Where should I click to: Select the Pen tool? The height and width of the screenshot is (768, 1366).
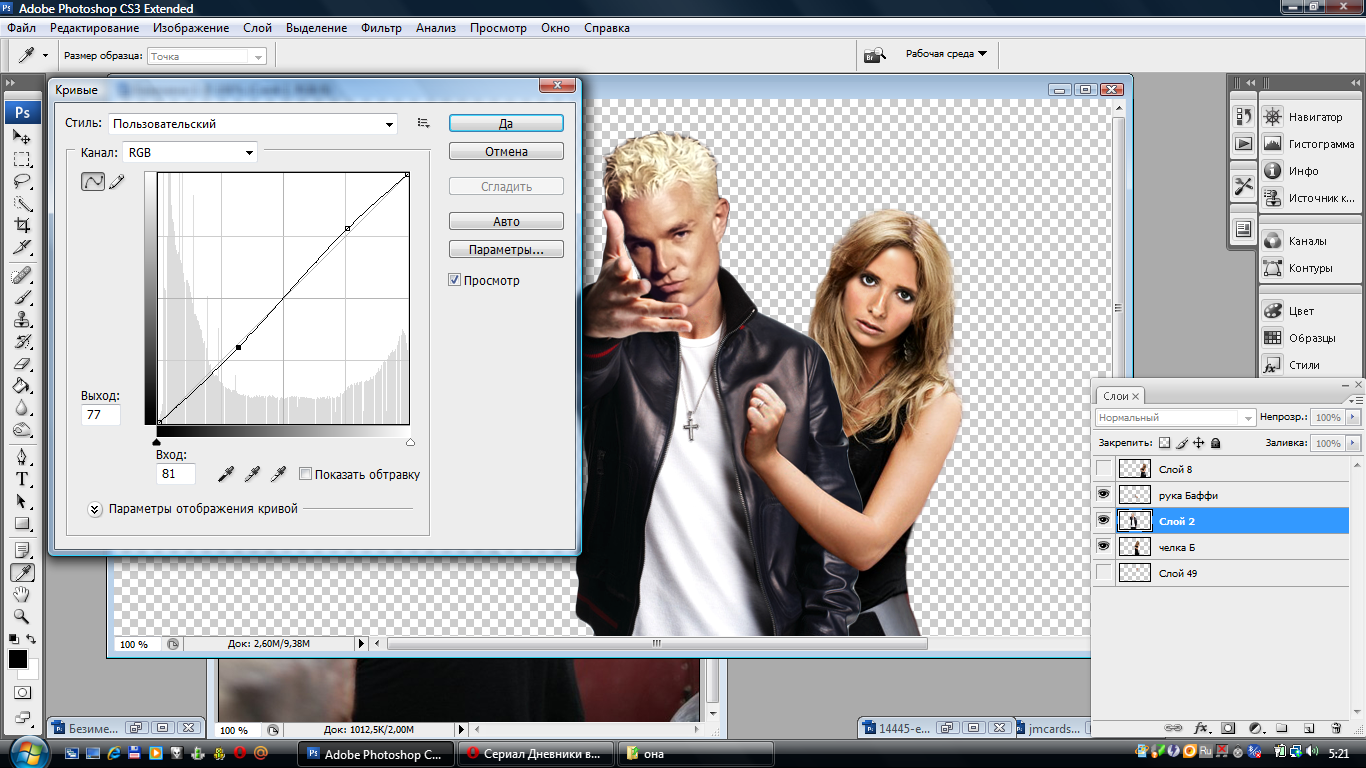click(22, 457)
